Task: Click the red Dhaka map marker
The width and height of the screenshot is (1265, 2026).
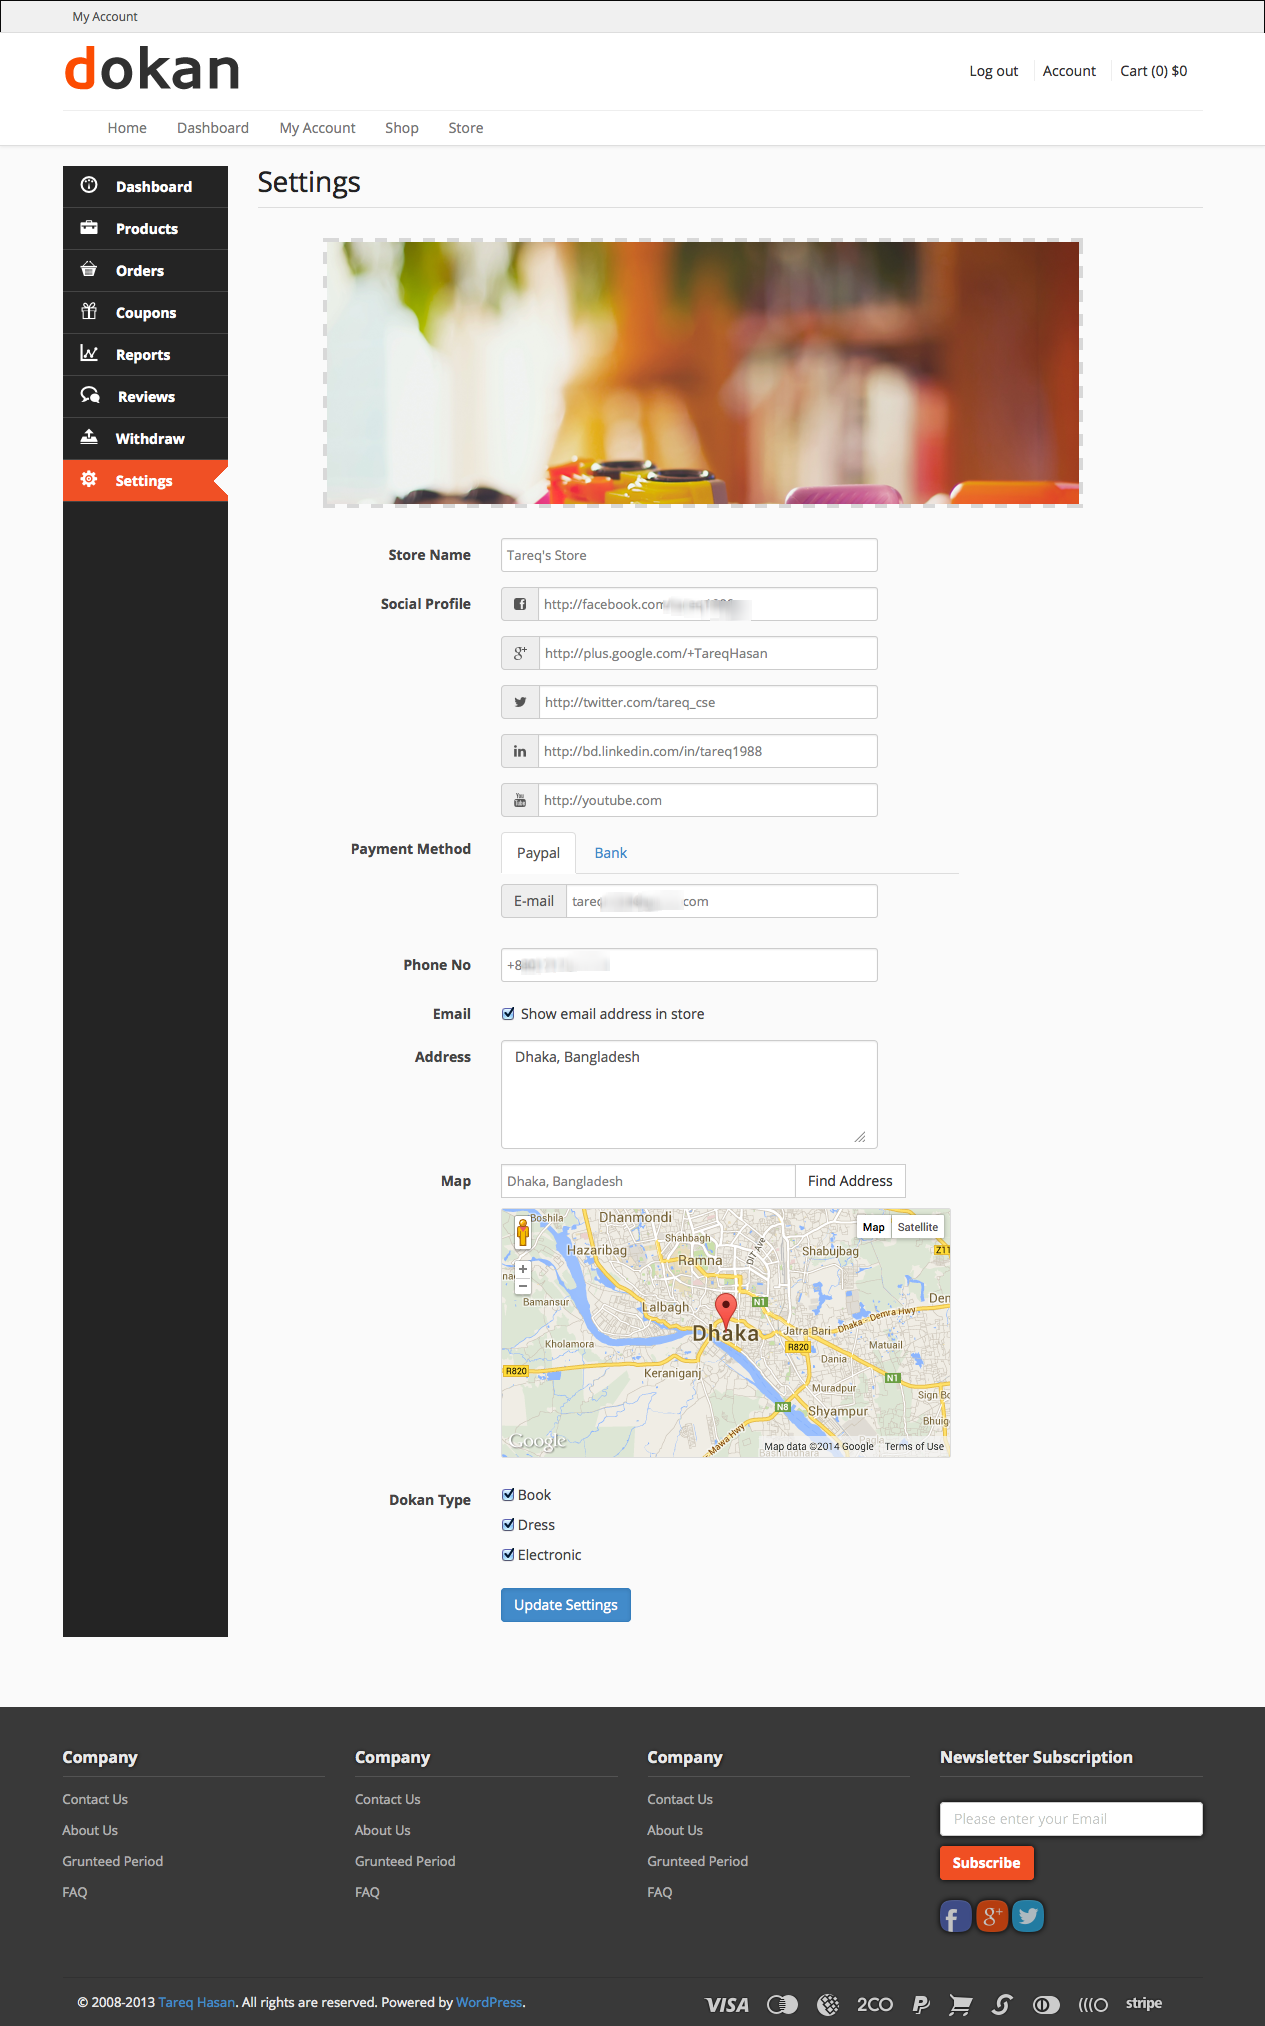Action: (726, 1307)
